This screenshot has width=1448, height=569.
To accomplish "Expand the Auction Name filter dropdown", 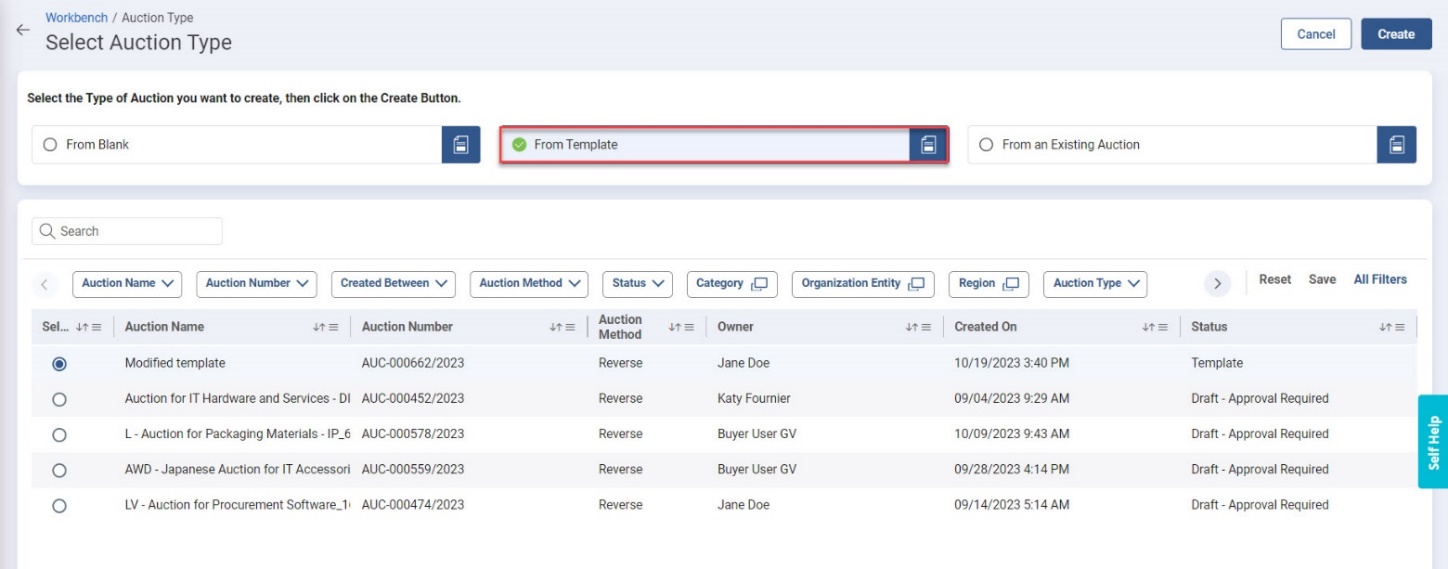I will [x=127, y=284].
